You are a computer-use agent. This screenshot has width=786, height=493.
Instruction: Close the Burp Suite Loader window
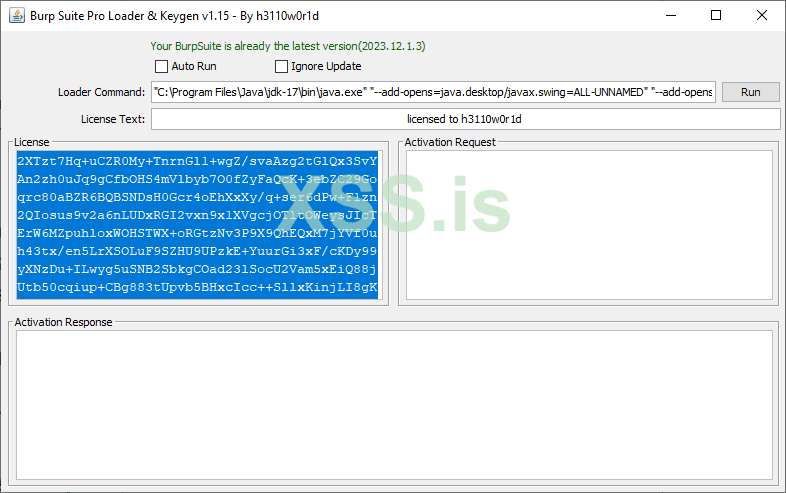tap(761, 16)
